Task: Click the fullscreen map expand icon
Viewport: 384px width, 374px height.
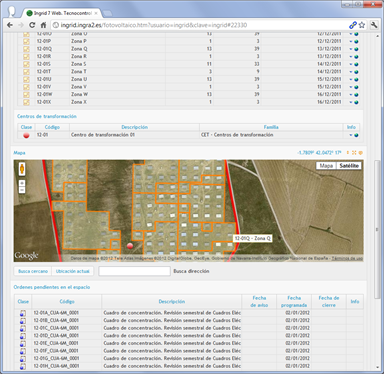Action: [354, 153]
